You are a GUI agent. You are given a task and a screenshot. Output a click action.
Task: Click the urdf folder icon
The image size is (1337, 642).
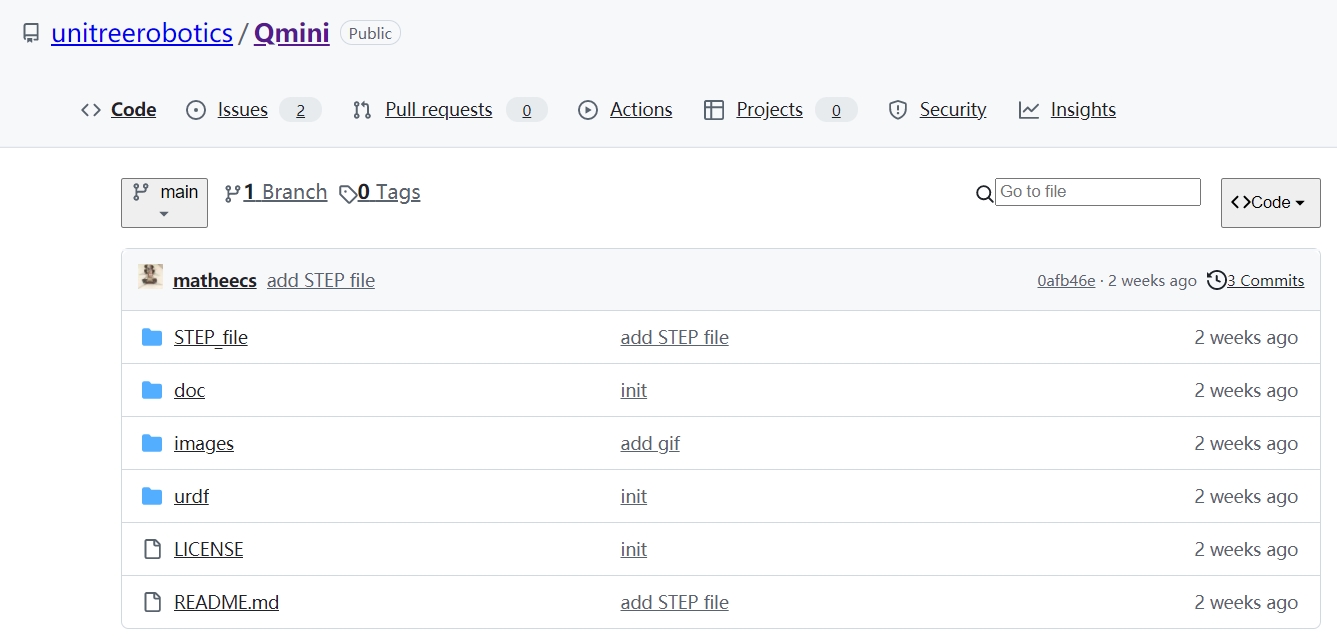coord(152,497)
